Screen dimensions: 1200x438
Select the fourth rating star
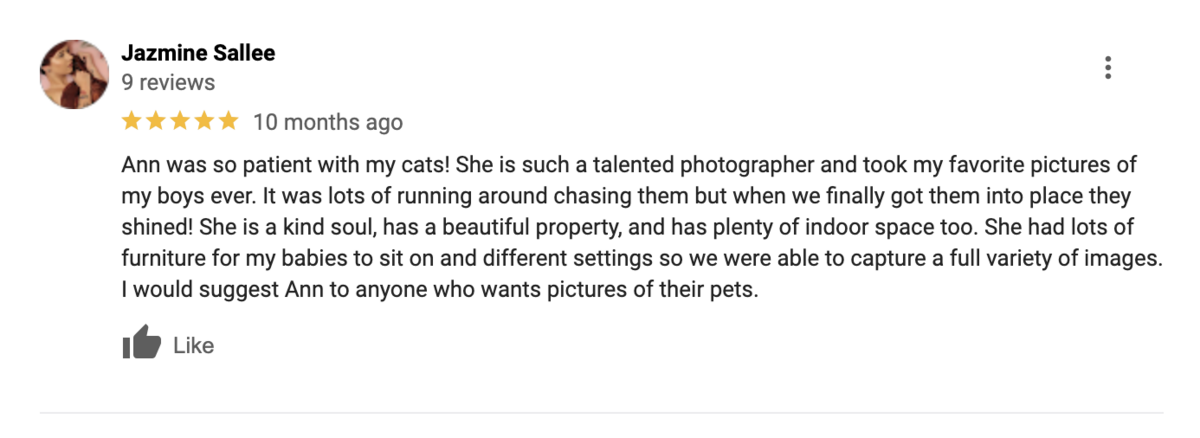tap(204, 121)
